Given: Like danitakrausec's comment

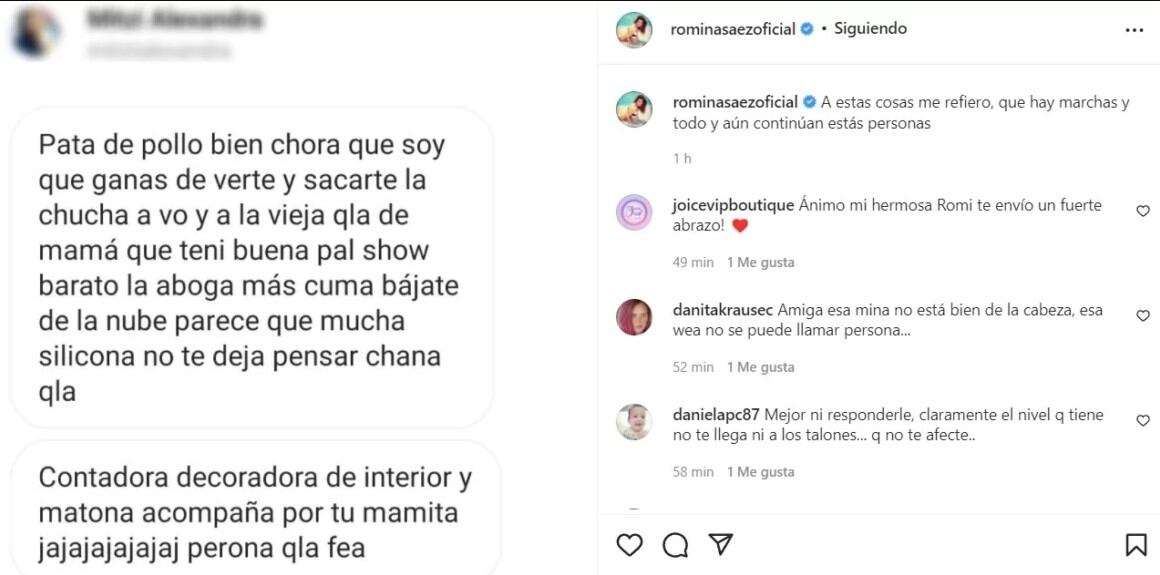Looking at the screenshot, I should click(1143, 316).
